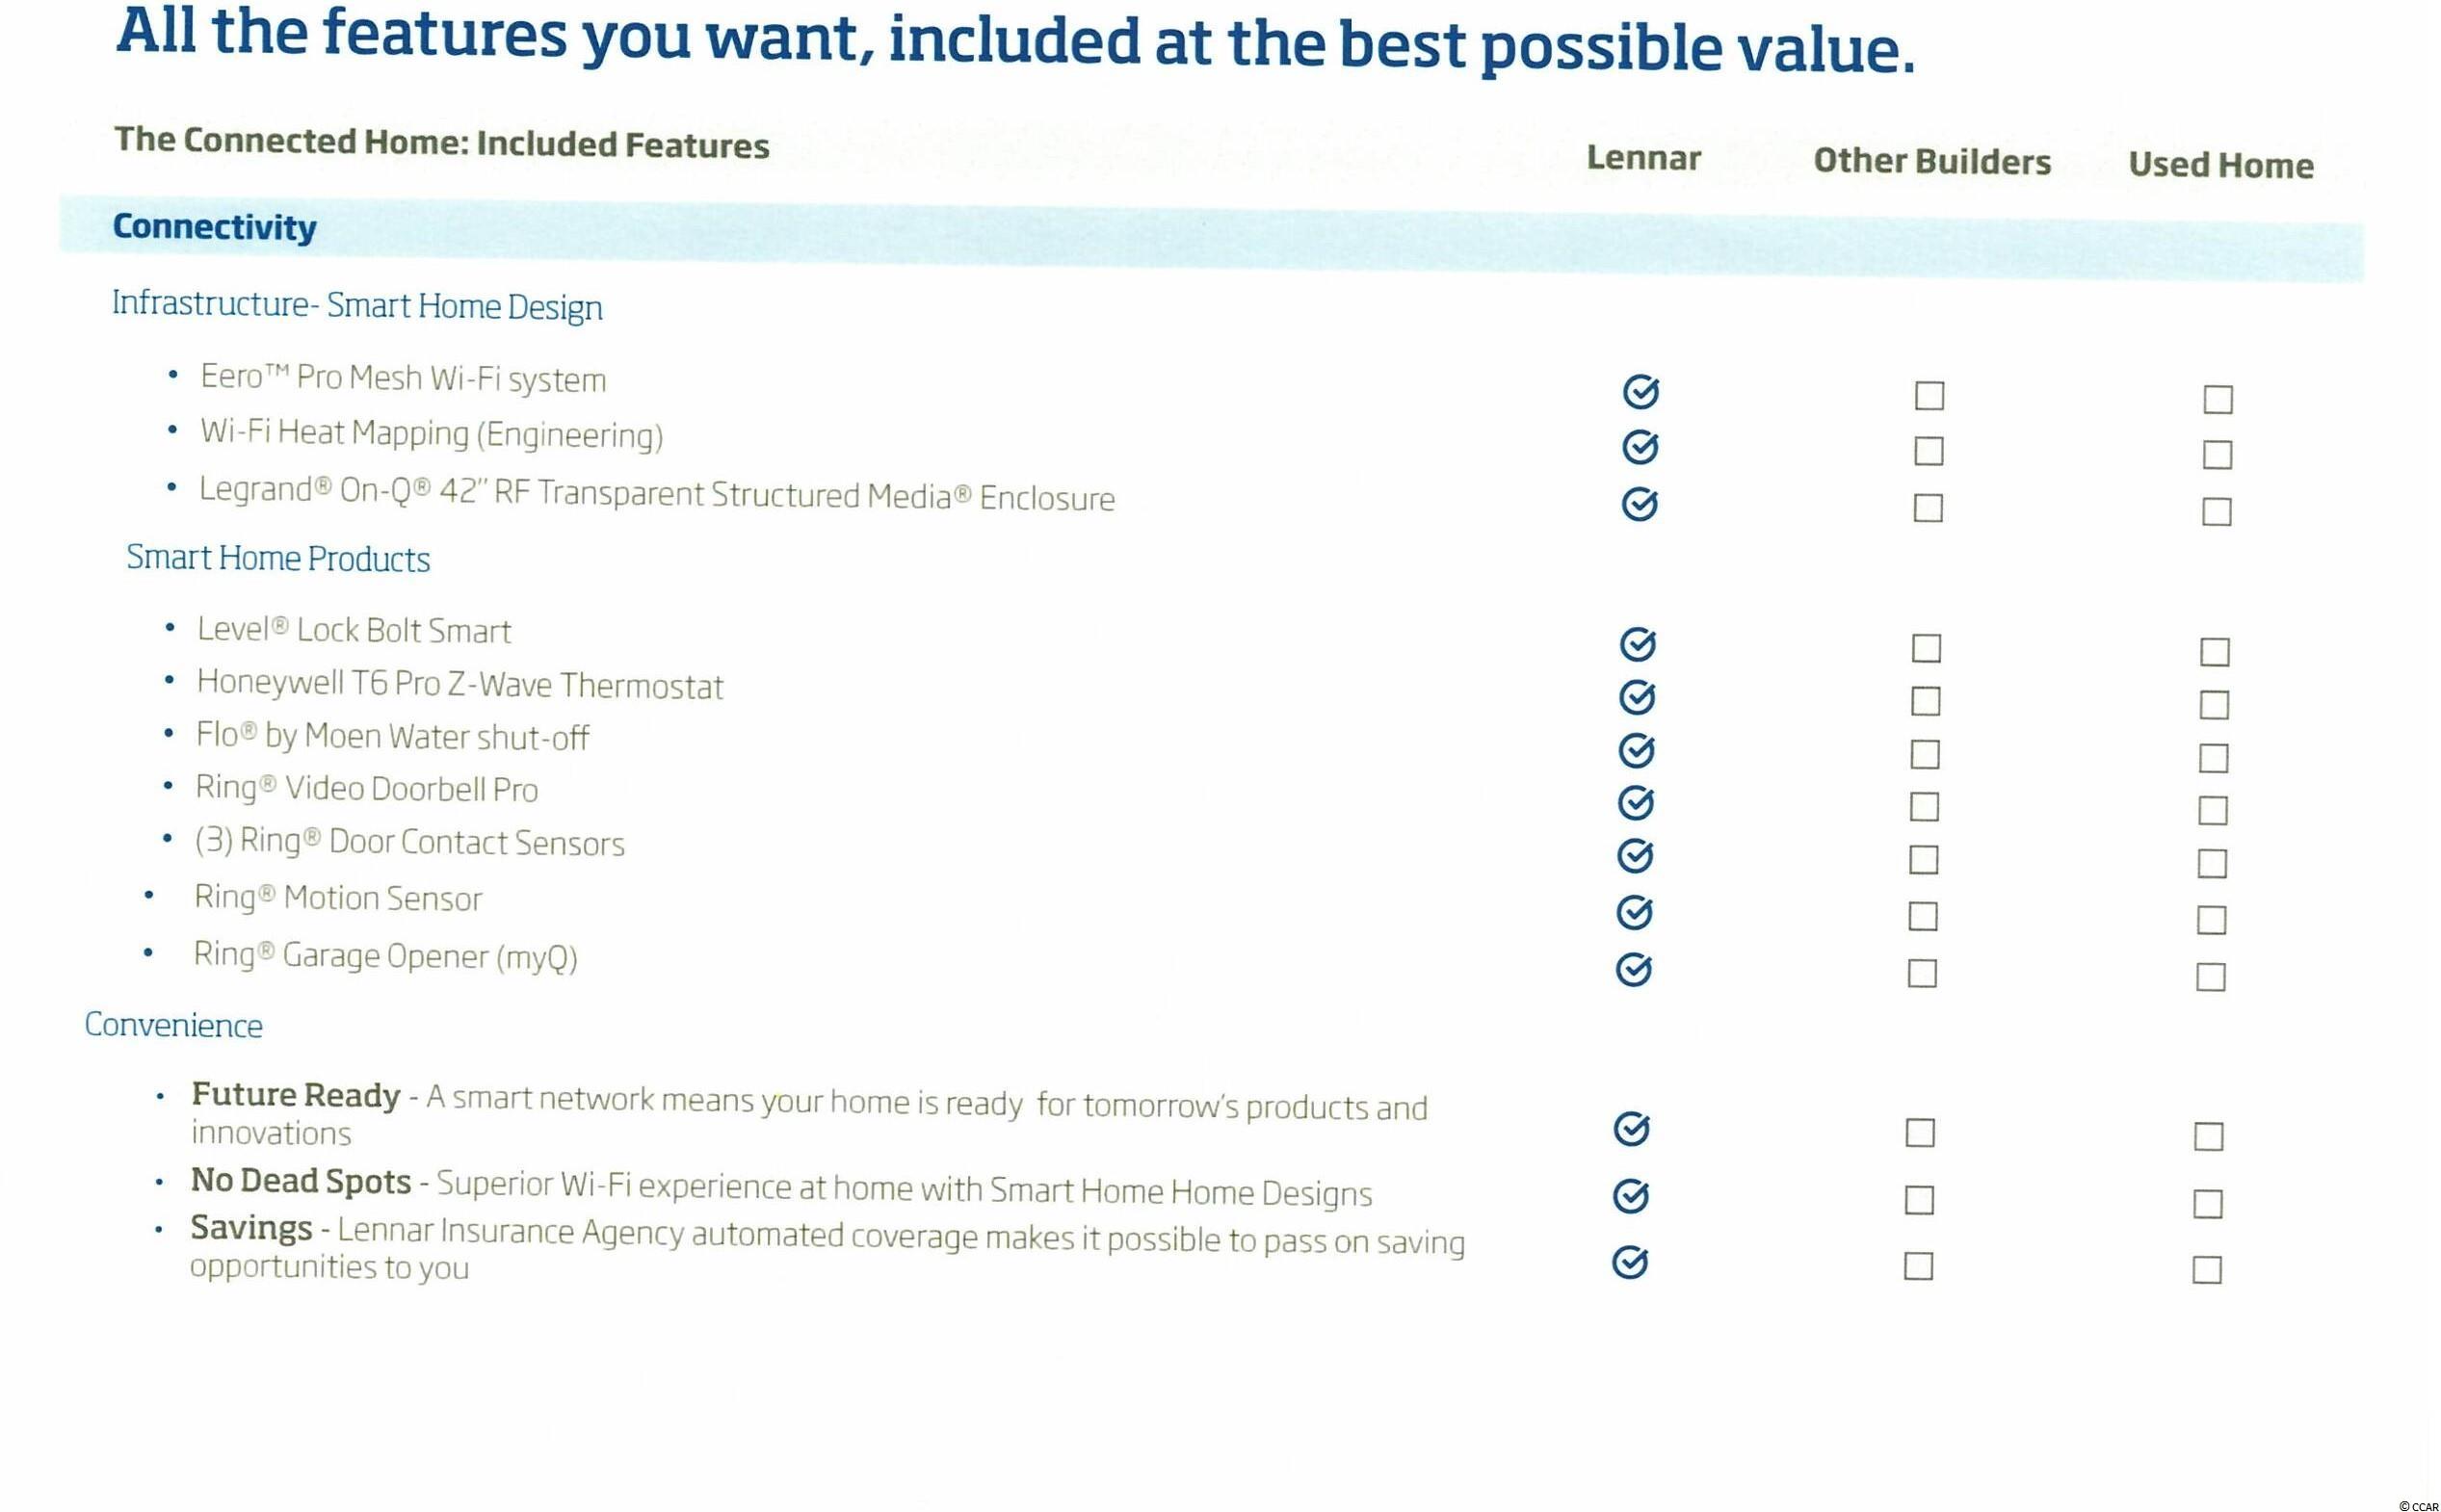Select the Connectivity section header
This screenshot has height=1512, width=2441.
pyautogui.click(x=214, y=227)
